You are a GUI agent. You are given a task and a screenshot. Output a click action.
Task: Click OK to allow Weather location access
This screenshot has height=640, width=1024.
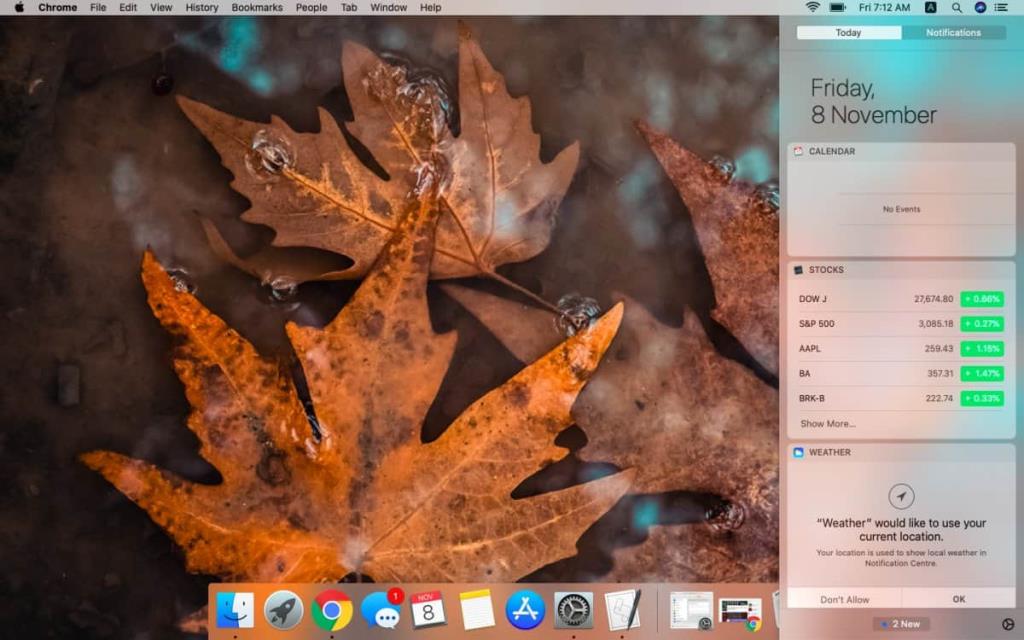pyautogui.click(x=957, y=598)
